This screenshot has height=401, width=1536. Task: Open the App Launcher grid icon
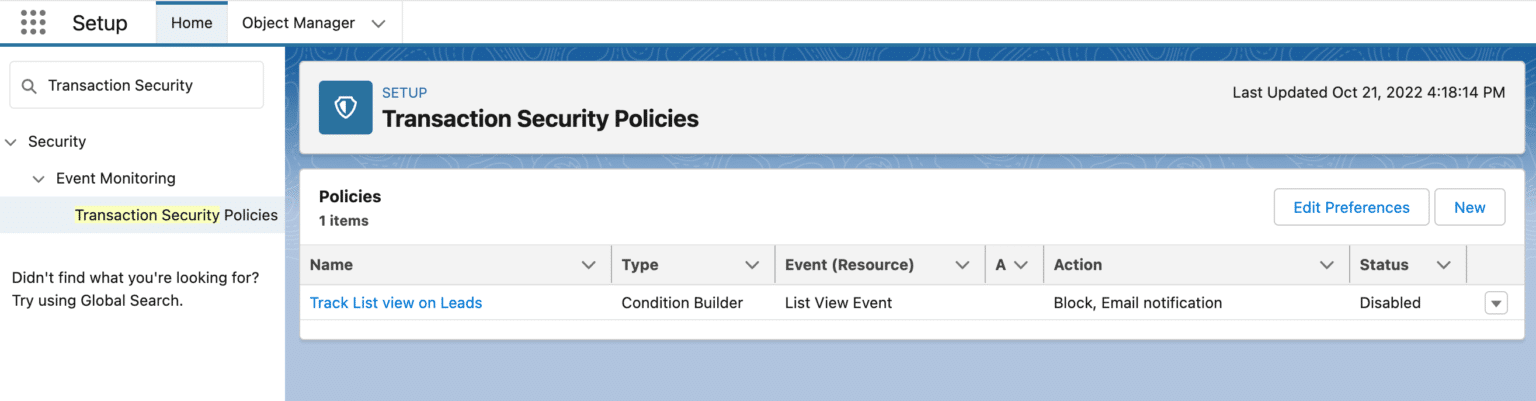point(33,22)
